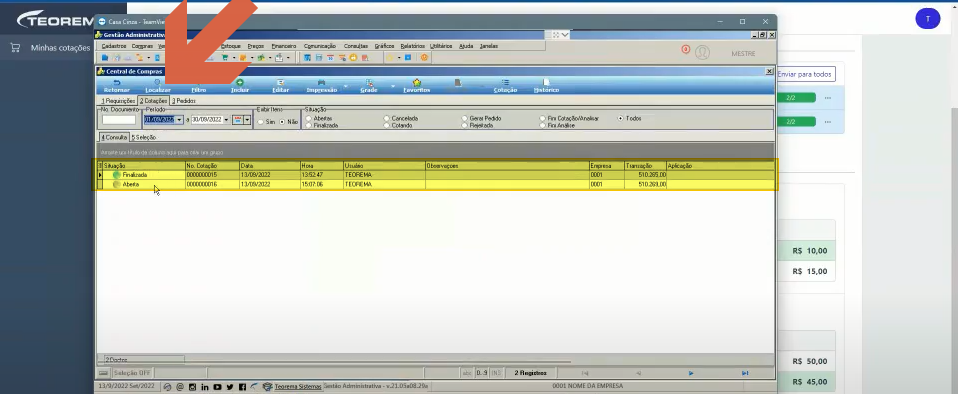The height and width of the screenshot is (394, 958).
Task: Click the Localizar search tool
Action: [x=158, y=86]
